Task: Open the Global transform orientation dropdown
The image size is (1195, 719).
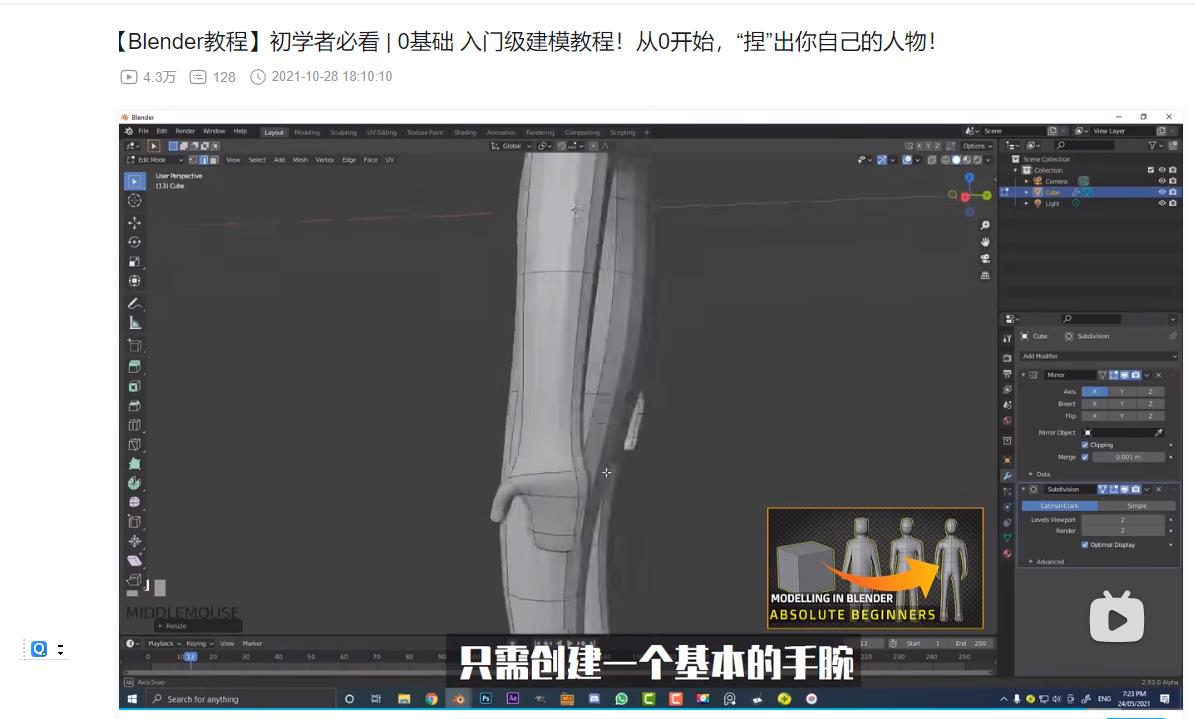Action: 511,146
